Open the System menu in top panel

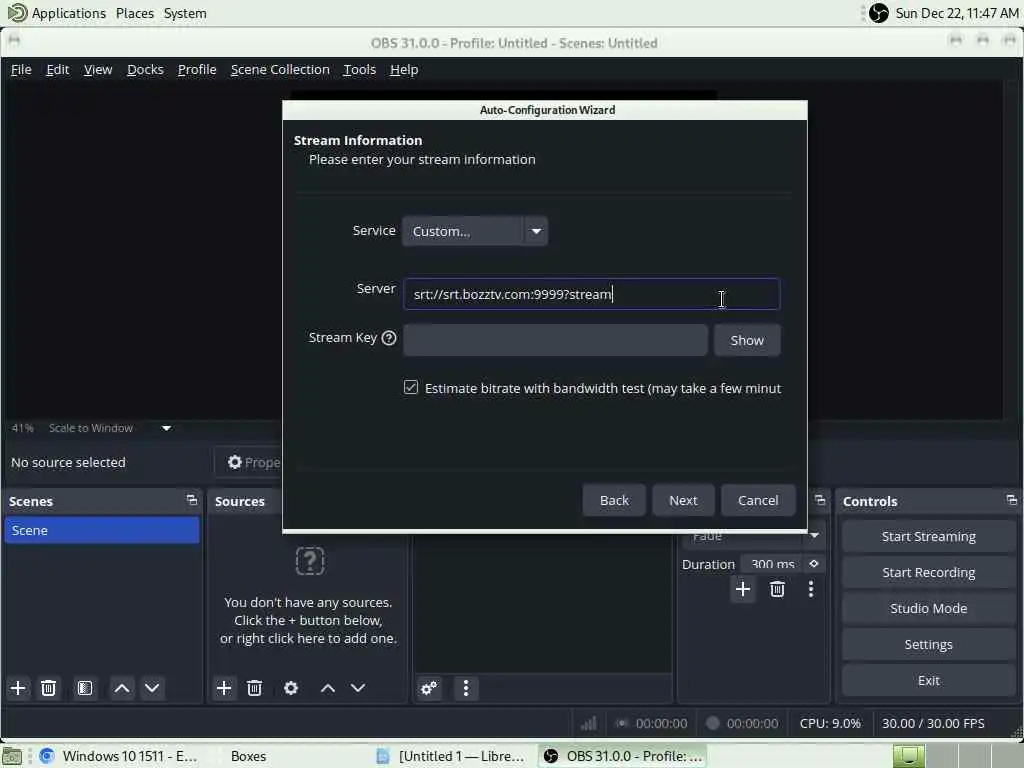185,13
